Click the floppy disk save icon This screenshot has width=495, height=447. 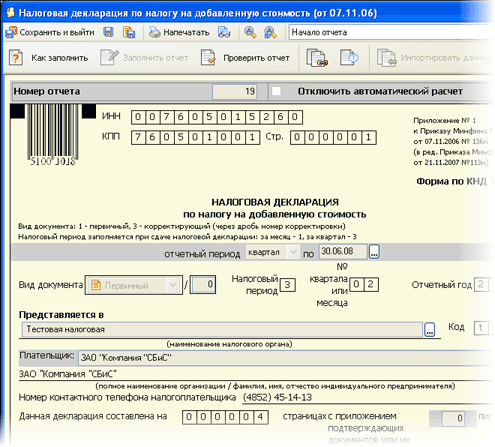pyautogui.click(x=108, y=32)
